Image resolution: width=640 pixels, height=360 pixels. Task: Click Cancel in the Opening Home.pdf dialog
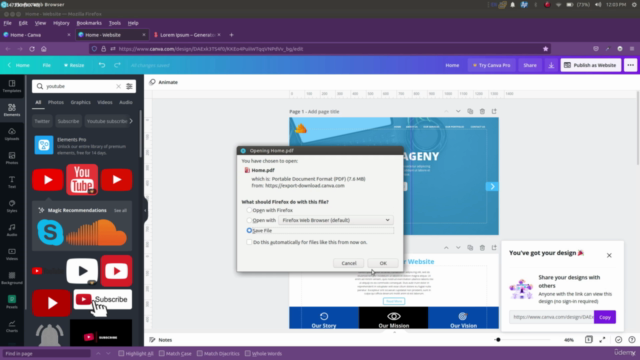[349, 263]
